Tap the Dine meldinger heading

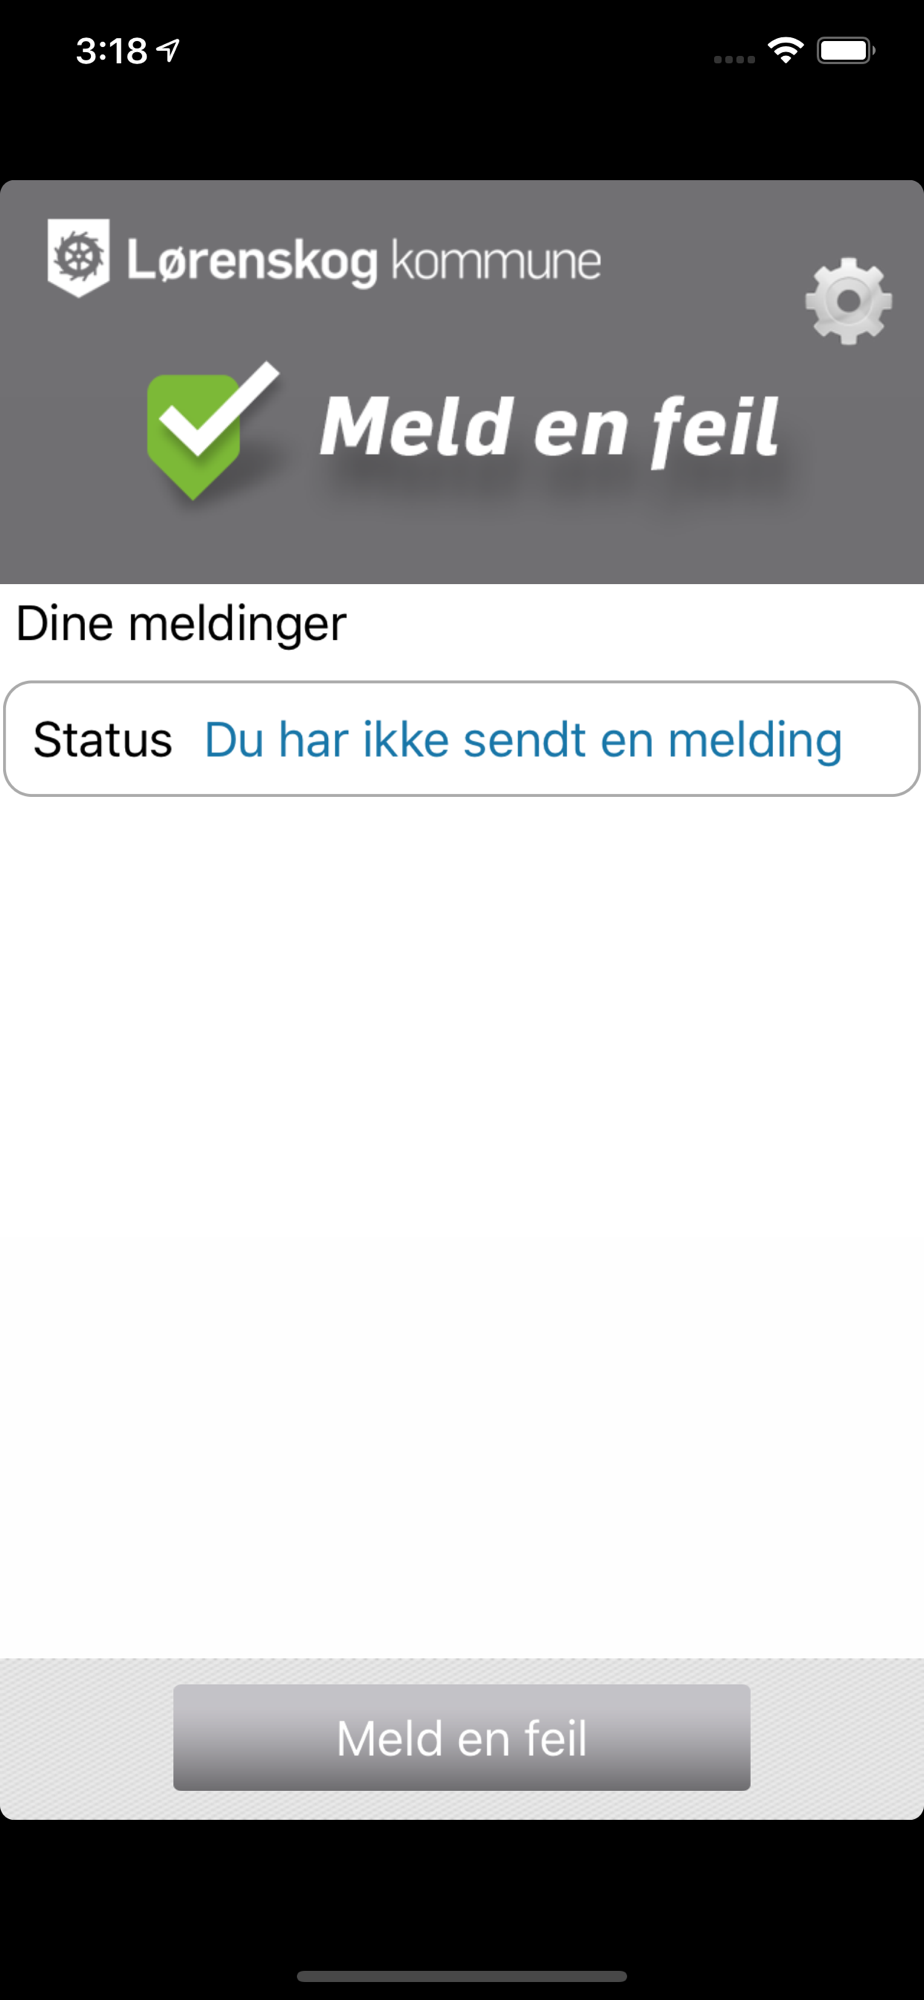(x=181, y=624)
